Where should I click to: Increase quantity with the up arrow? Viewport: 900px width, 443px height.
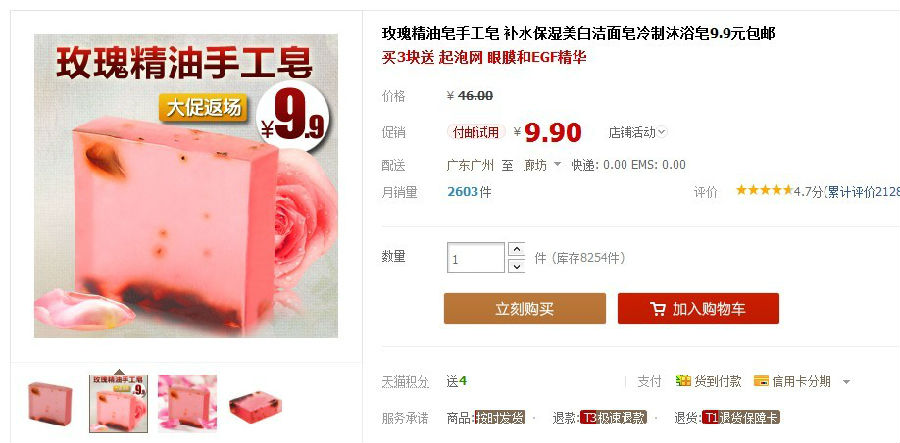[x=517, y=250]
